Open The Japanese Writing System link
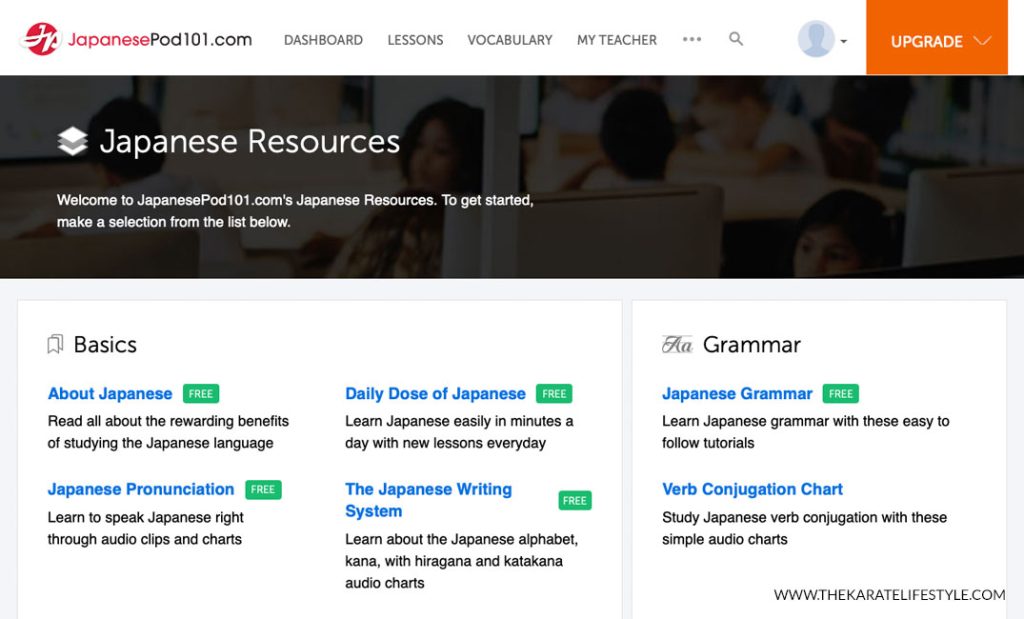The width and height of the screenshot is (1024, 619). coord(428,500)
